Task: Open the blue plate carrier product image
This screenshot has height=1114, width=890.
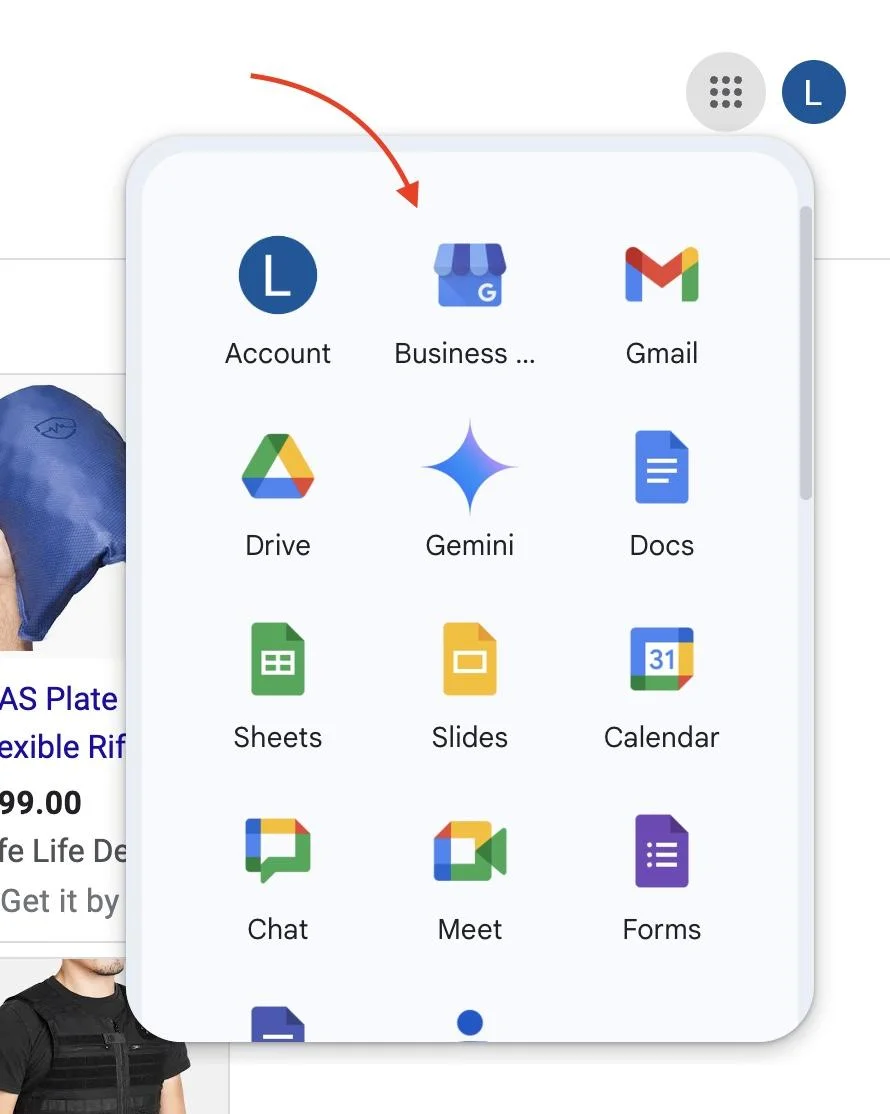Action: coord(63,517)
